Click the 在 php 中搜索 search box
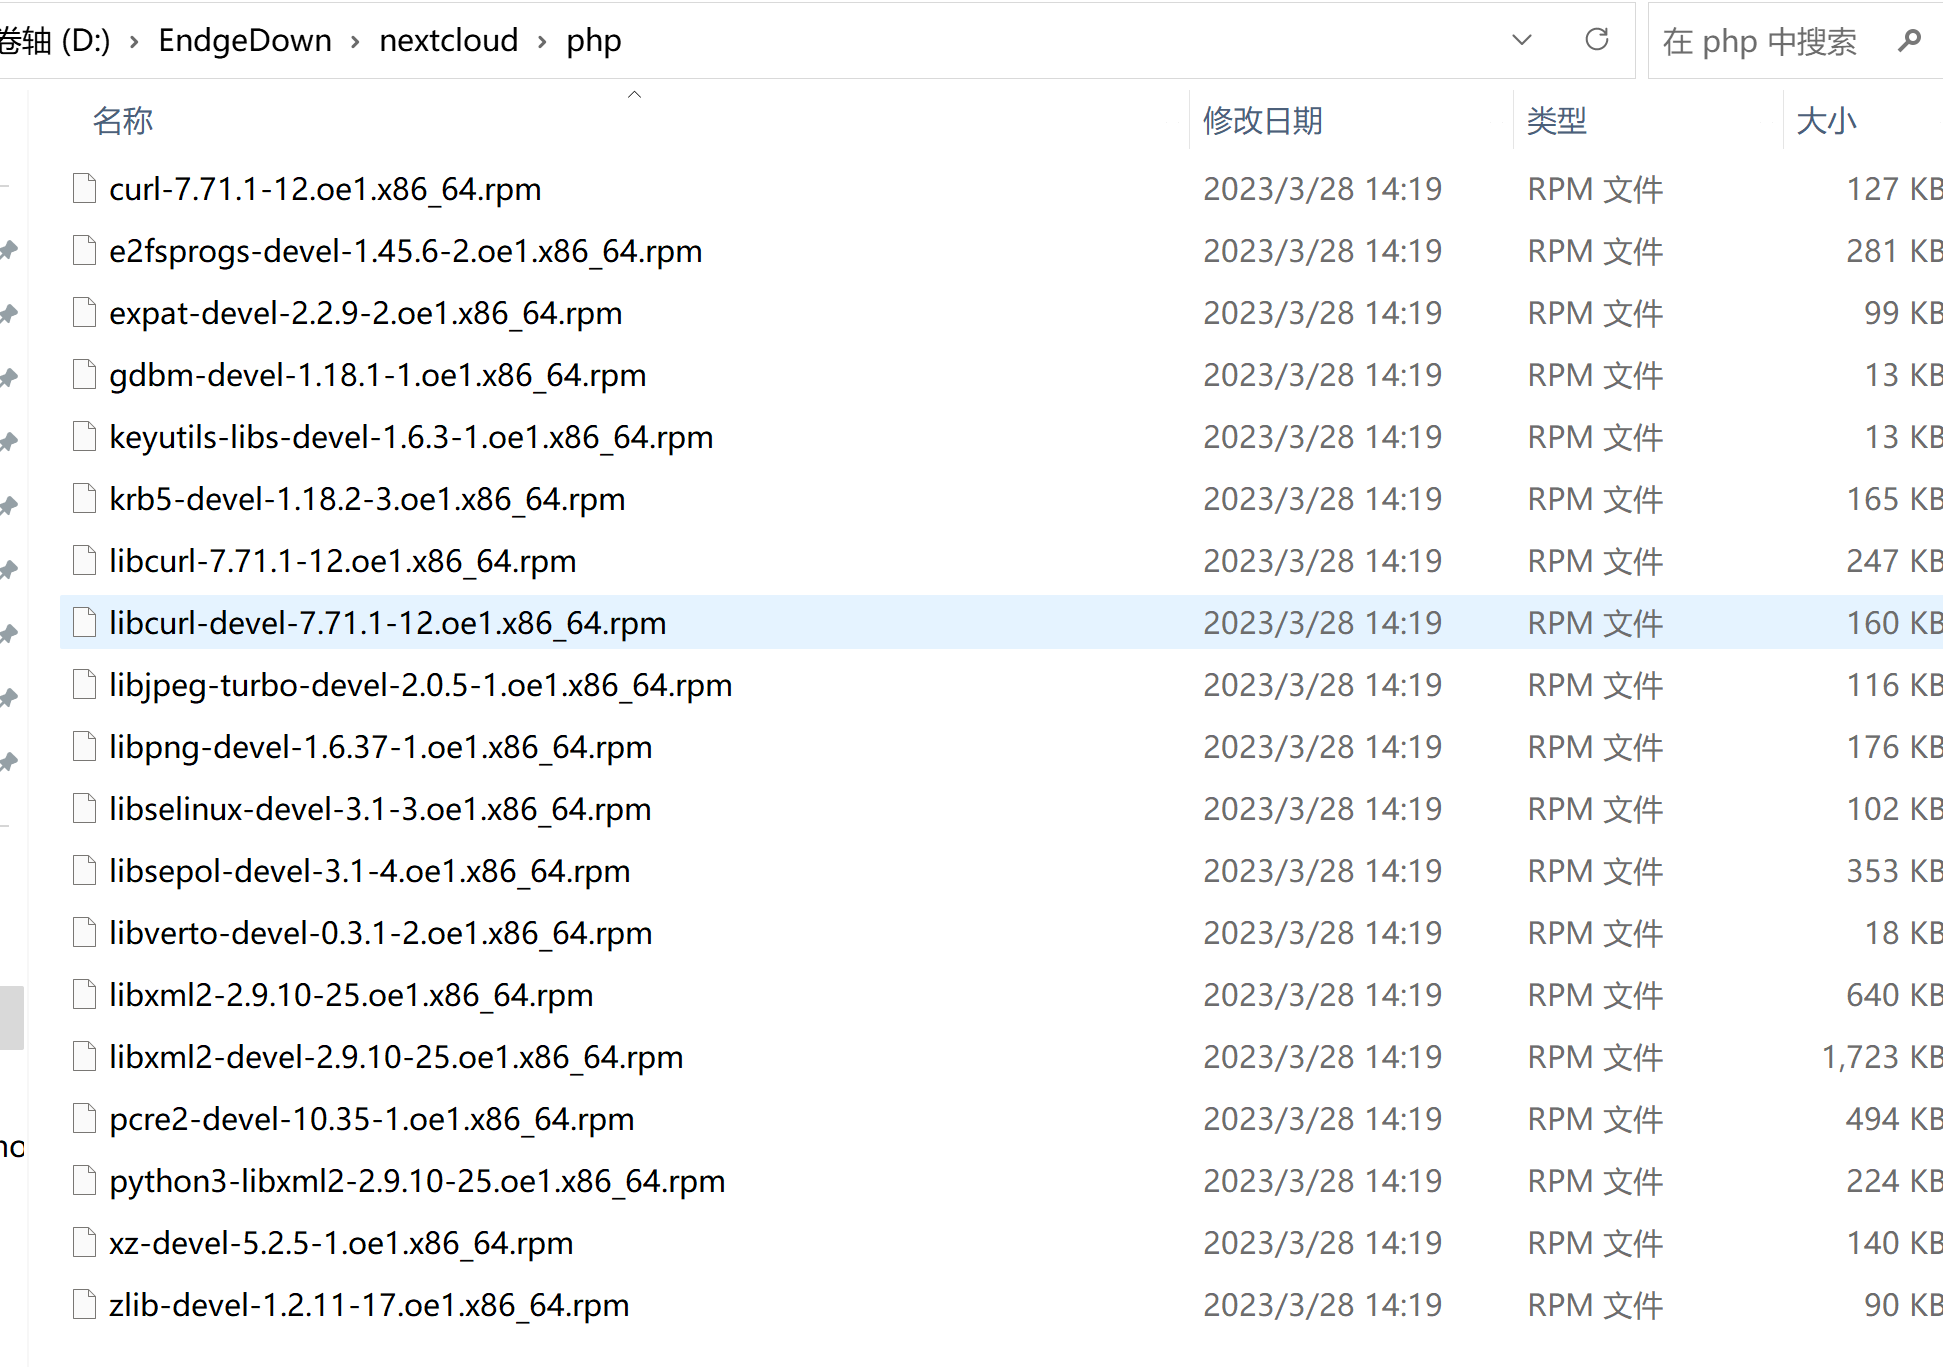Image resolution: width=1943 pixels, height=1367 pixels. click(1760, 41)
